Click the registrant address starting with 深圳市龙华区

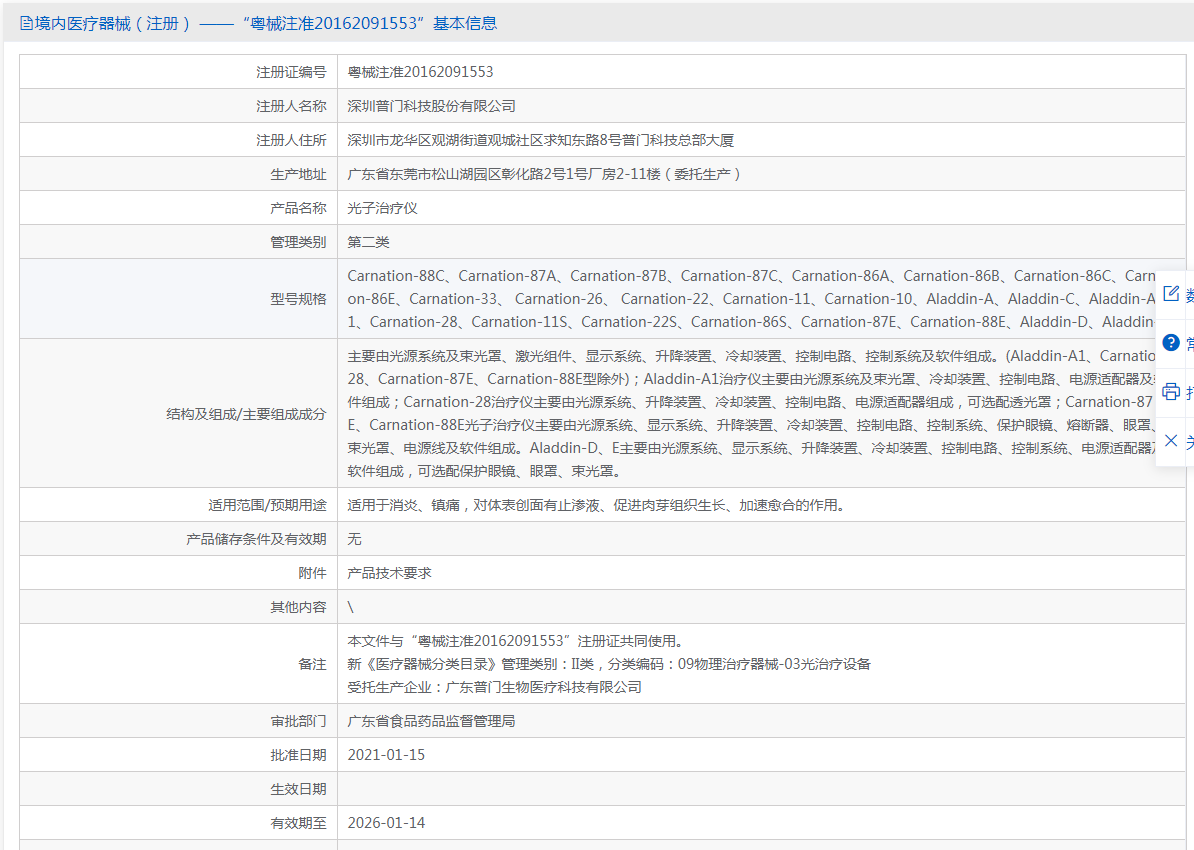(x=541, y=140)
